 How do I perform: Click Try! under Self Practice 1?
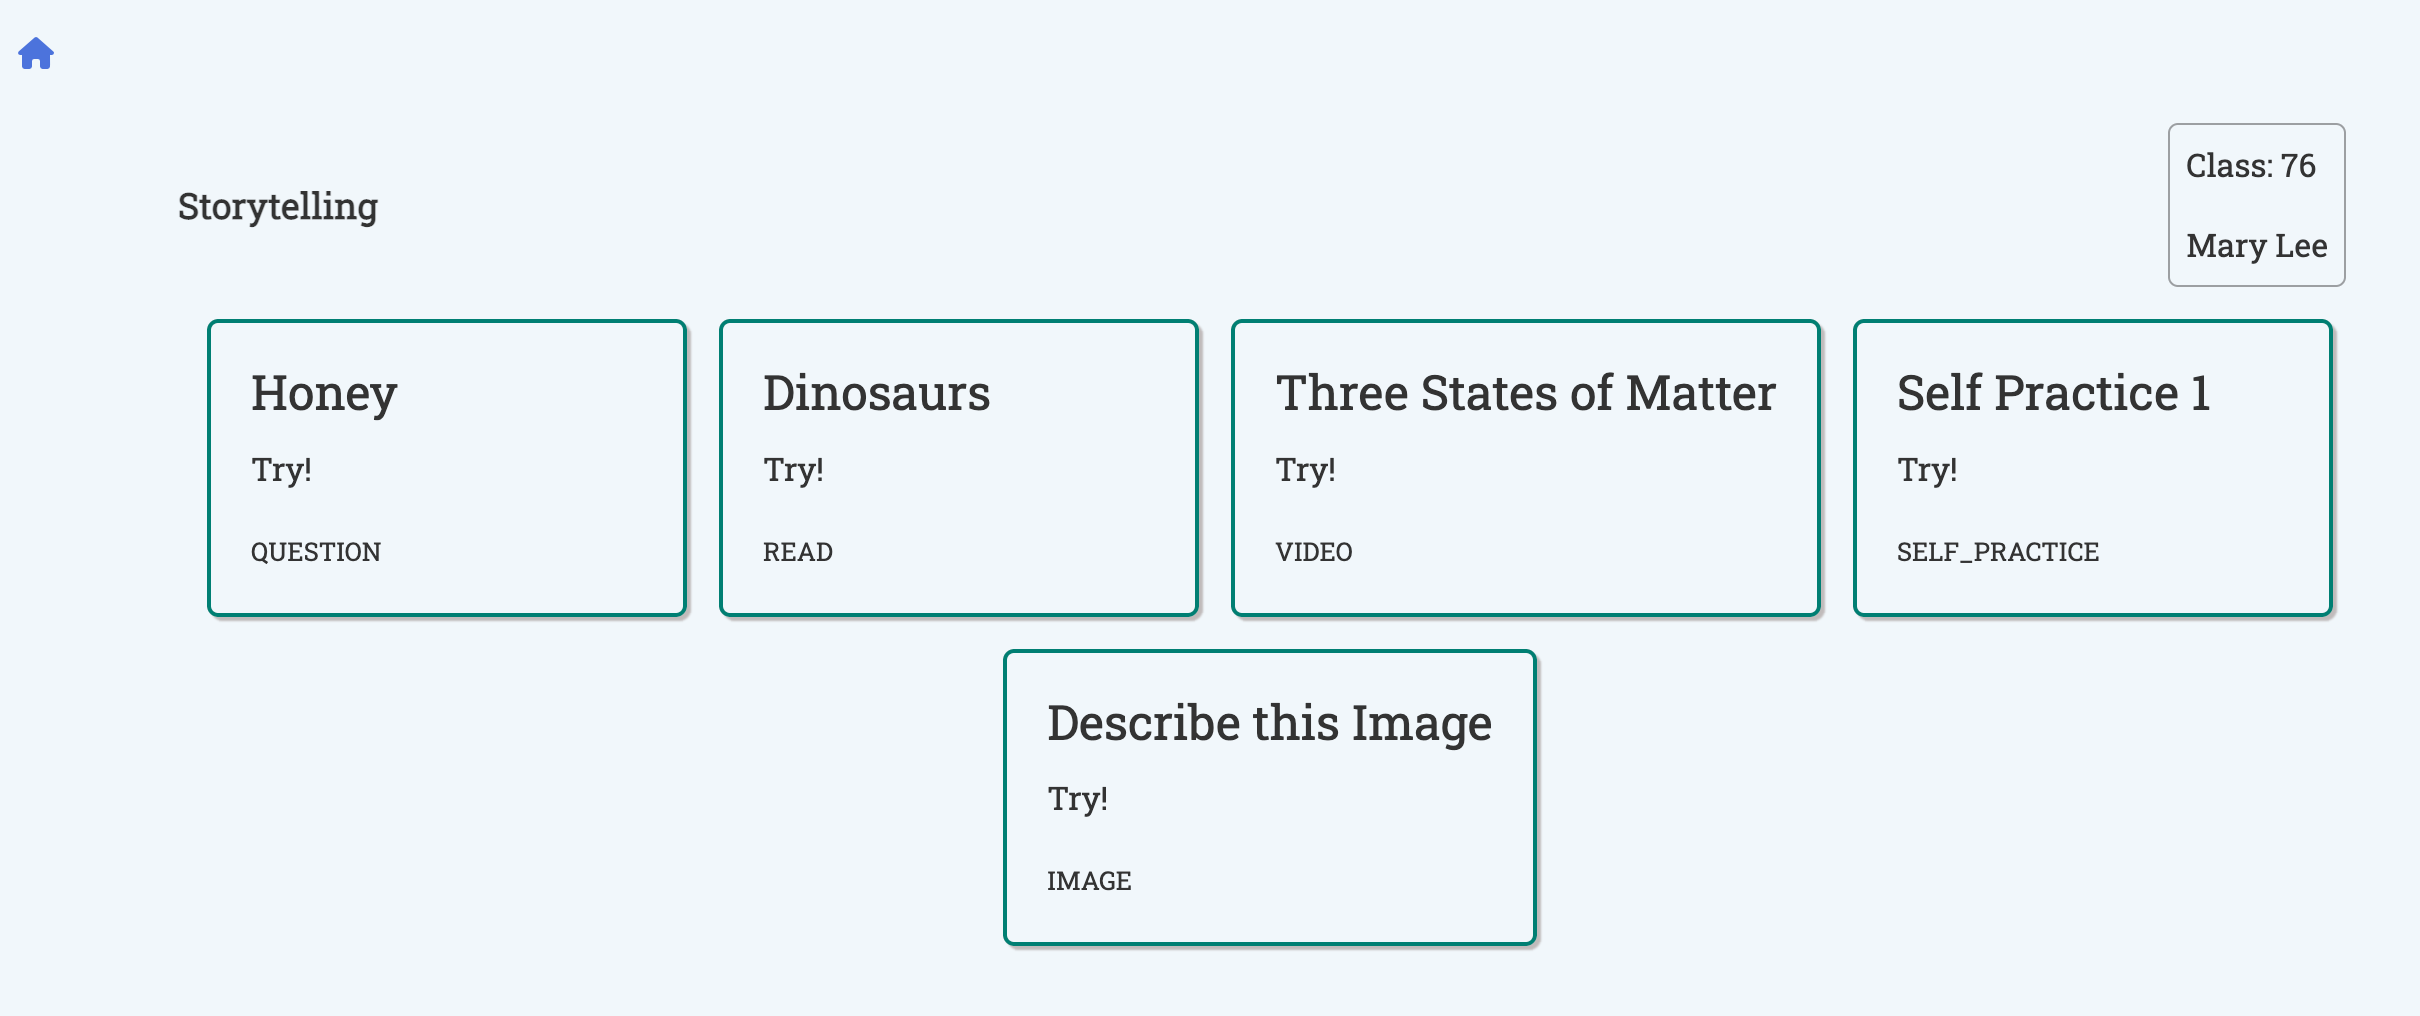pos(1927,469)
